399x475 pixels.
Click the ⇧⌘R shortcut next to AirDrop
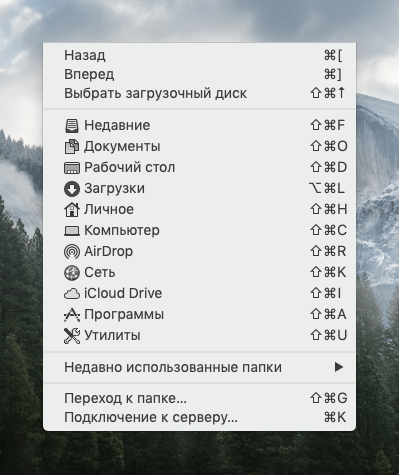point(328,252)
